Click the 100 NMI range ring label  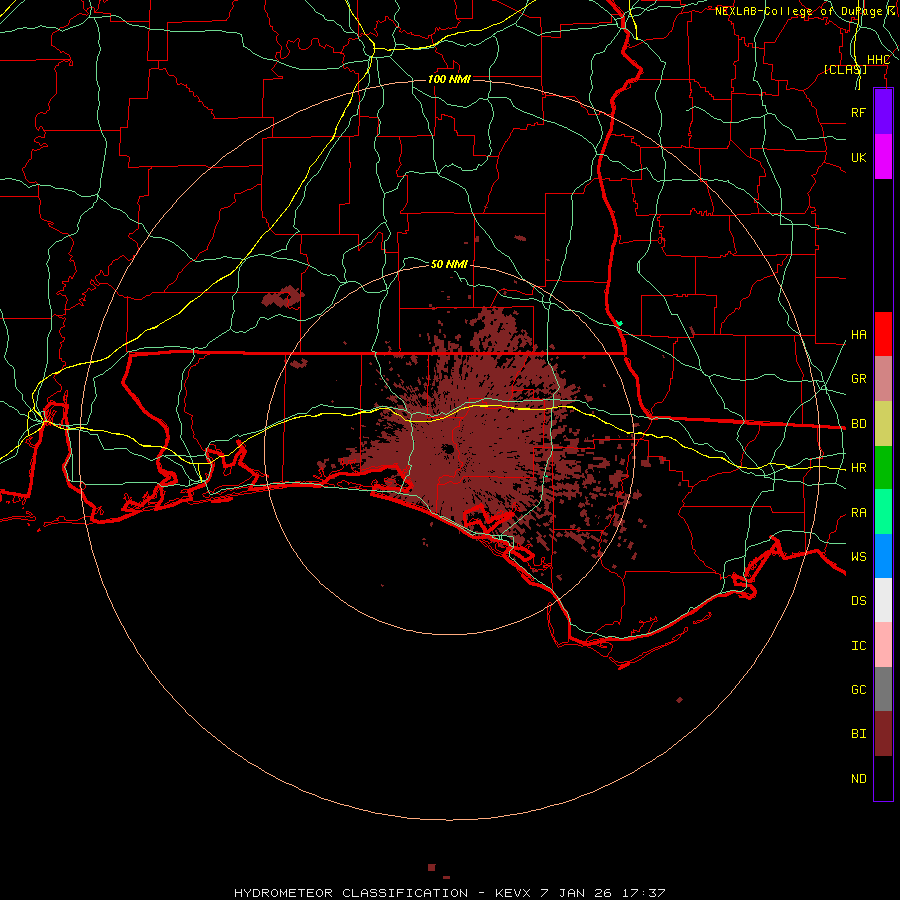[449, 79]
